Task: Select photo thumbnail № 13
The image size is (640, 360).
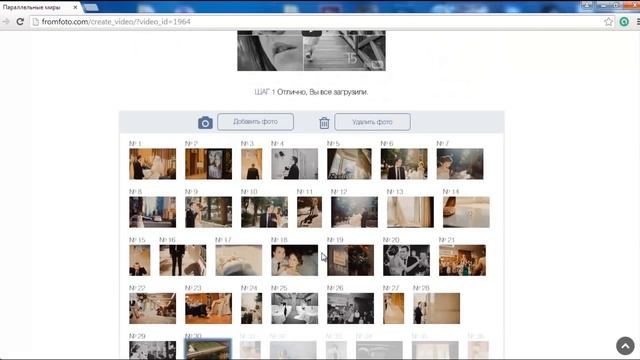Action: click(410, 212)
